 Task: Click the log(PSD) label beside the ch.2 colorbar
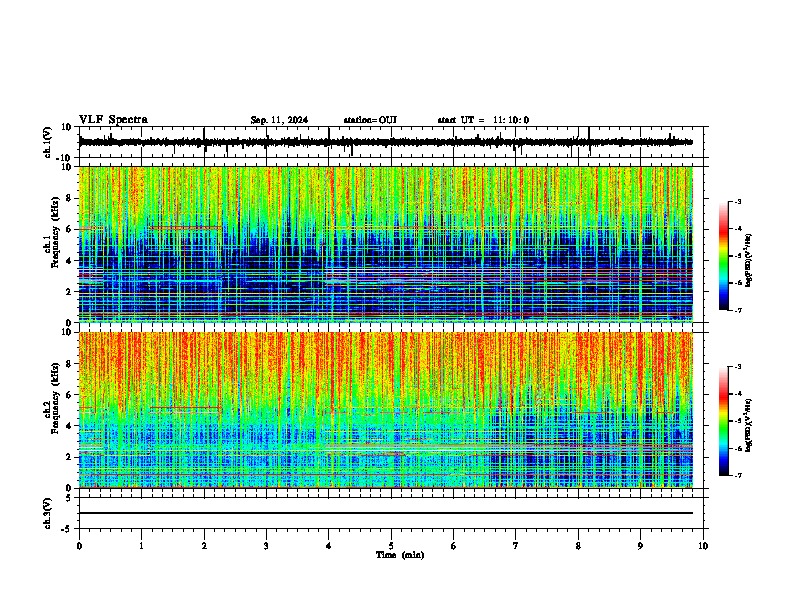(748, 425)
